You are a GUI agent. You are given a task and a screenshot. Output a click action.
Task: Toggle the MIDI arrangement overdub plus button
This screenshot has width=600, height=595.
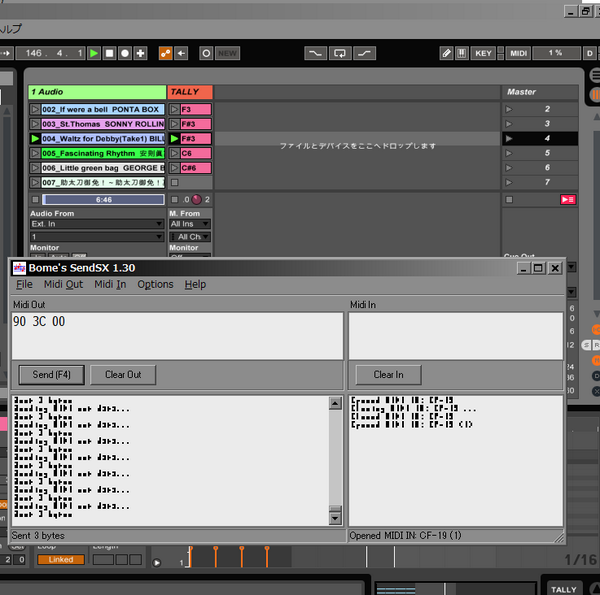click(140, 53)
